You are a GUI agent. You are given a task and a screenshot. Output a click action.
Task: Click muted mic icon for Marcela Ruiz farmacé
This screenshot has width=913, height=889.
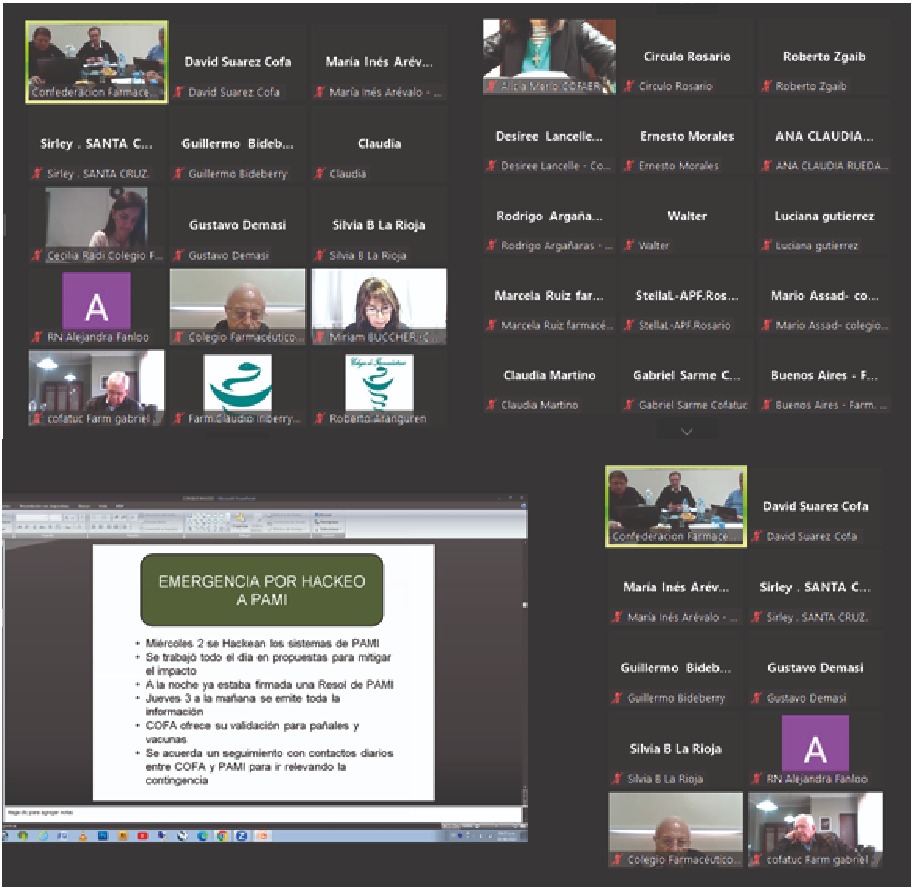point(491,325)
